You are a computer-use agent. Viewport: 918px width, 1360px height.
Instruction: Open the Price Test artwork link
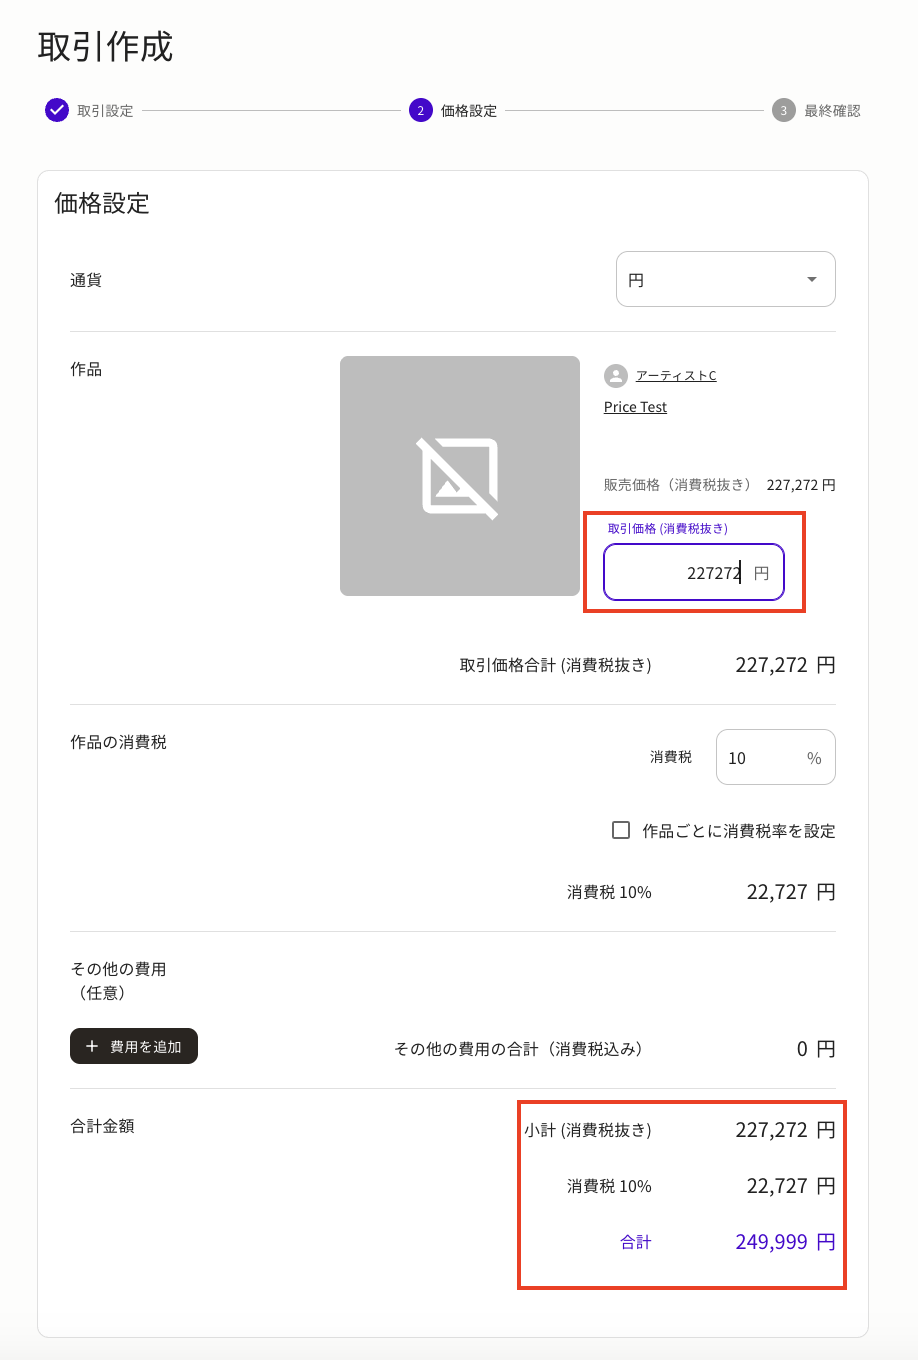point(634,407)
